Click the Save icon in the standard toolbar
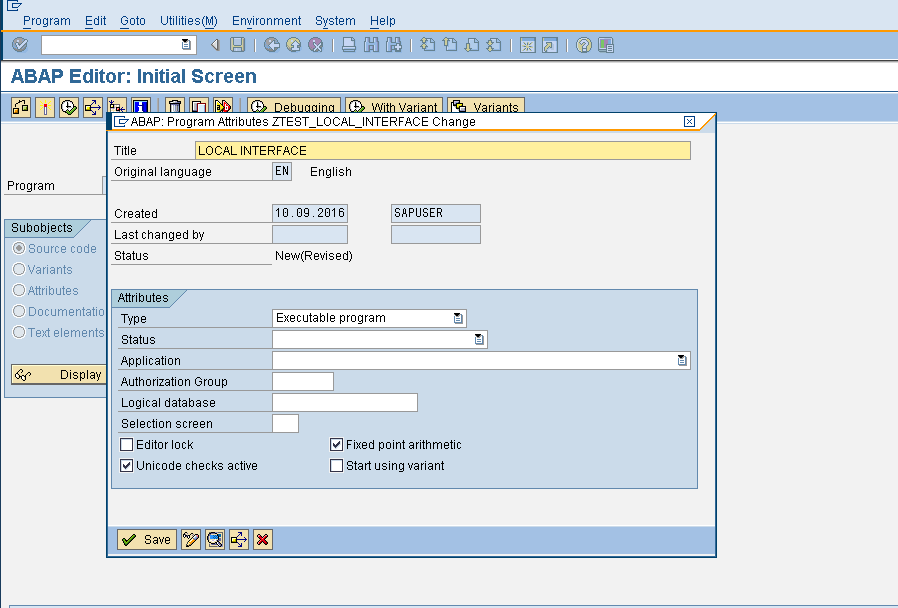The height and width of the screenshot is (608, 898). [x=239, y=45]
